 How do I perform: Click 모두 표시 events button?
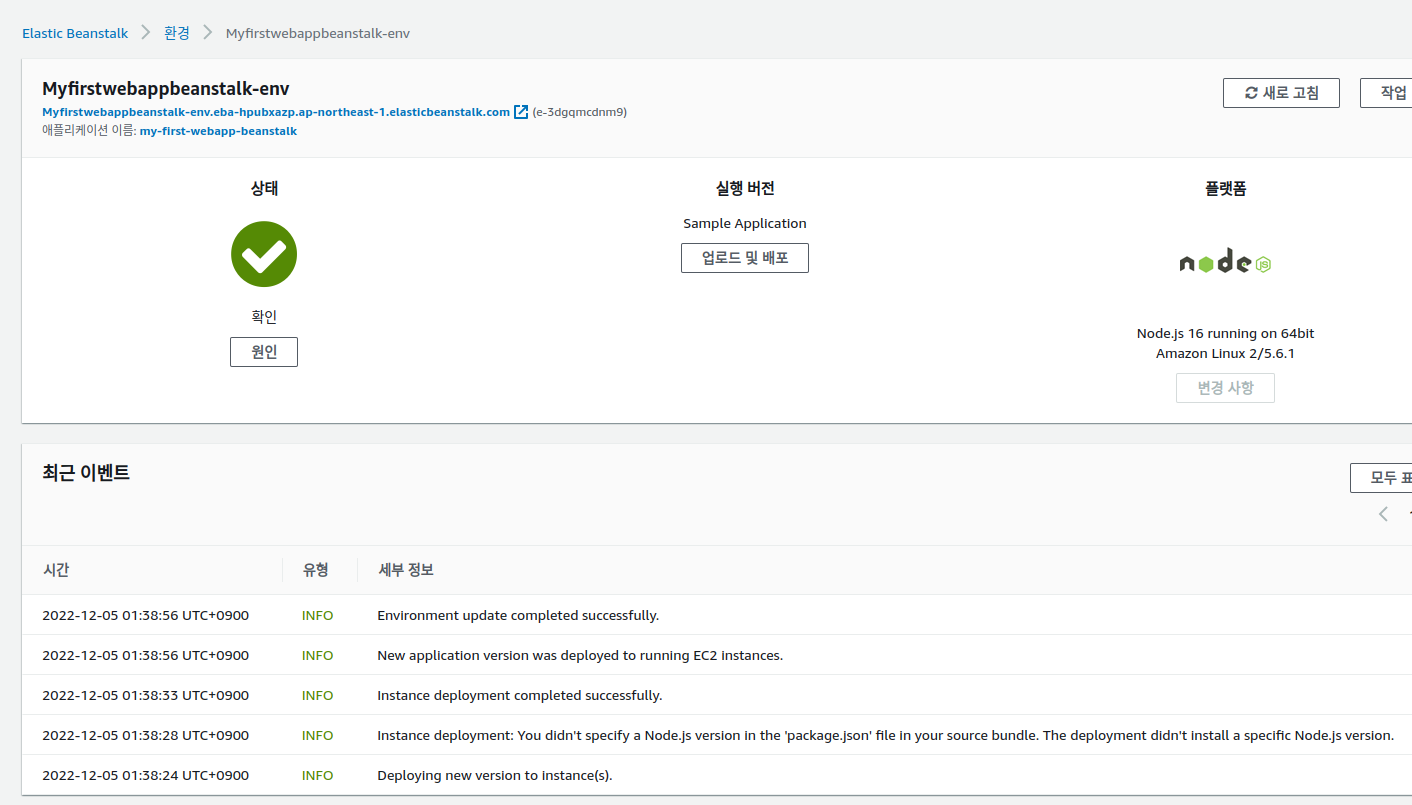(x=1381, y=478)
